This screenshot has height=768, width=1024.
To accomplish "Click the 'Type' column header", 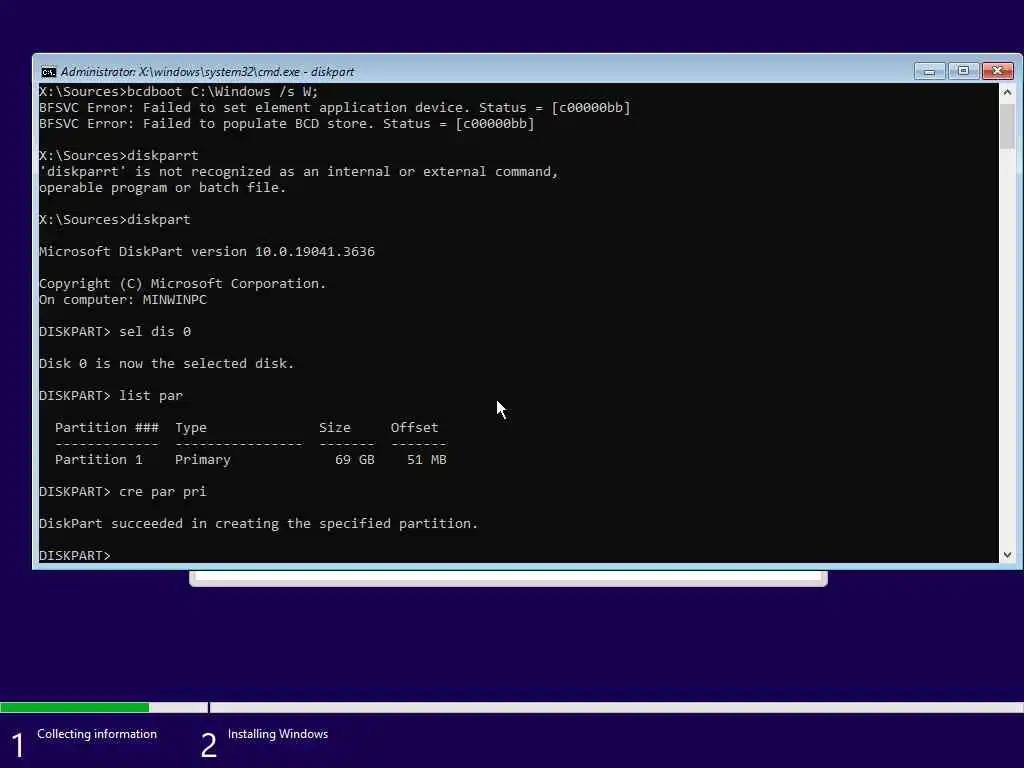I will point(191,428).
